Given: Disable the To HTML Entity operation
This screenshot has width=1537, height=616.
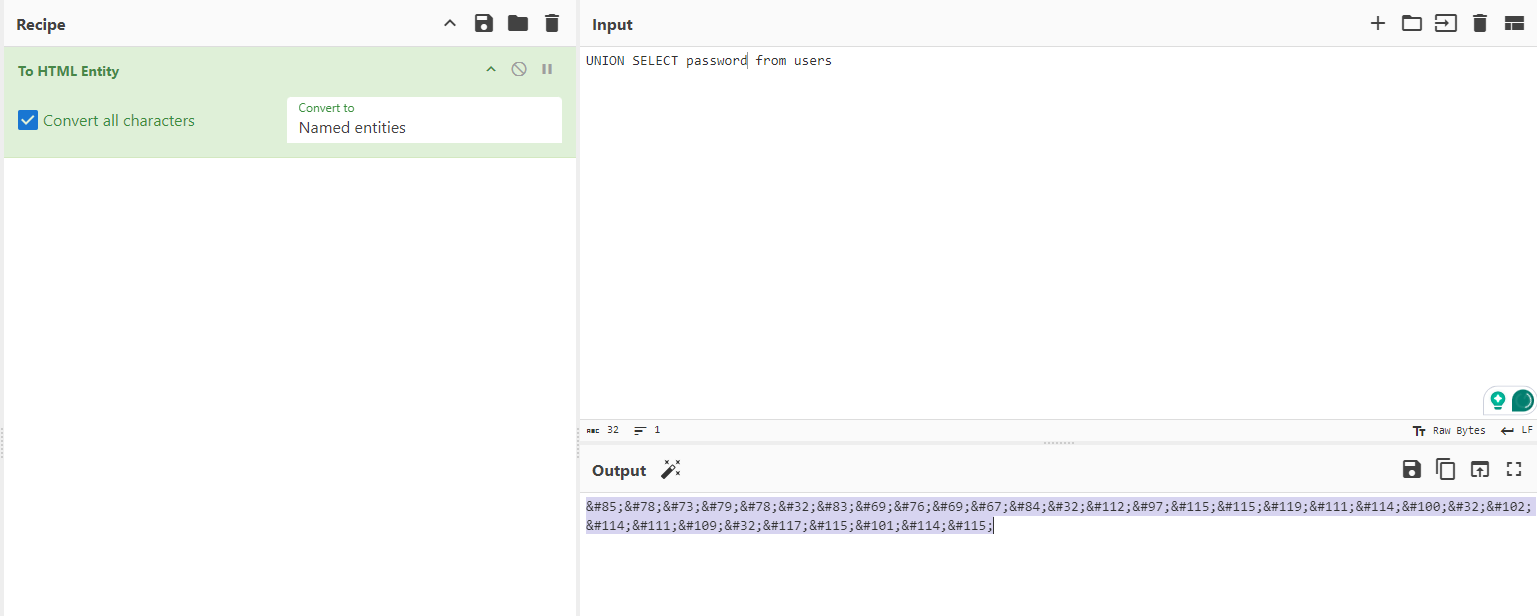Looking at the screenshot, I should click(x=519, y=70).
